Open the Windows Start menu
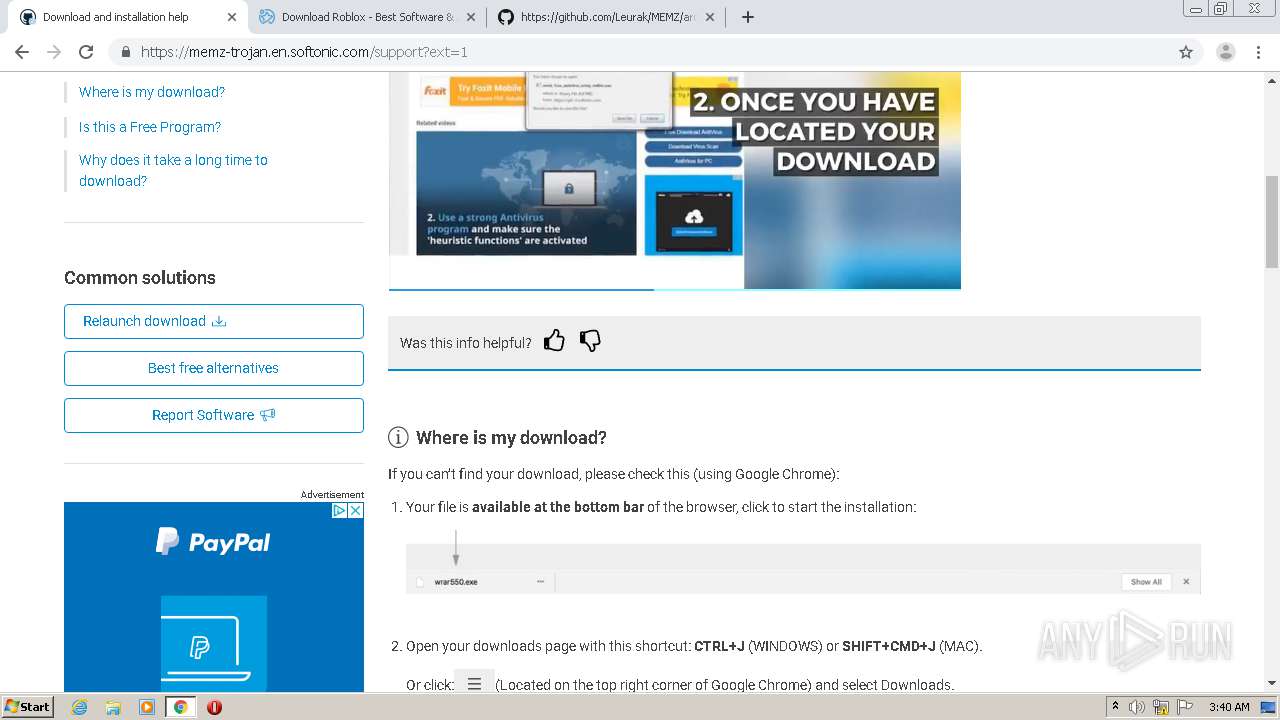Screen dimensions: 1280x720 click(28, 707)
